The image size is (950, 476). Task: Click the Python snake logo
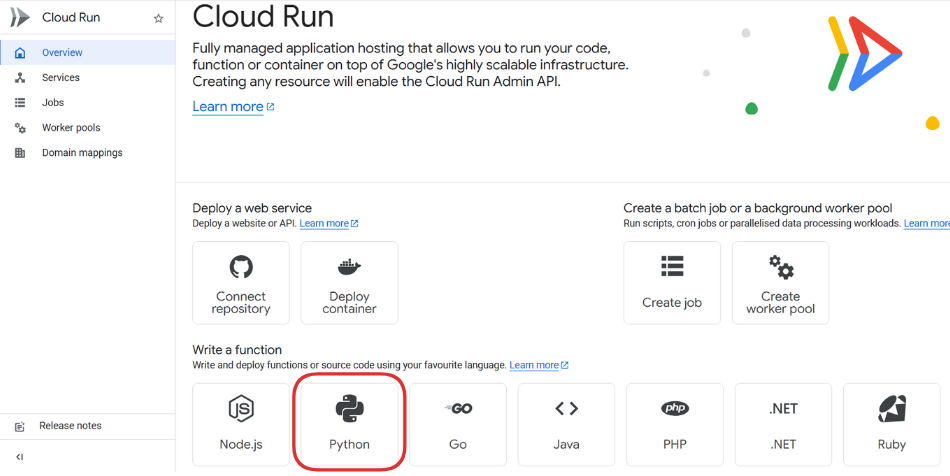click(x=350, y=409)
